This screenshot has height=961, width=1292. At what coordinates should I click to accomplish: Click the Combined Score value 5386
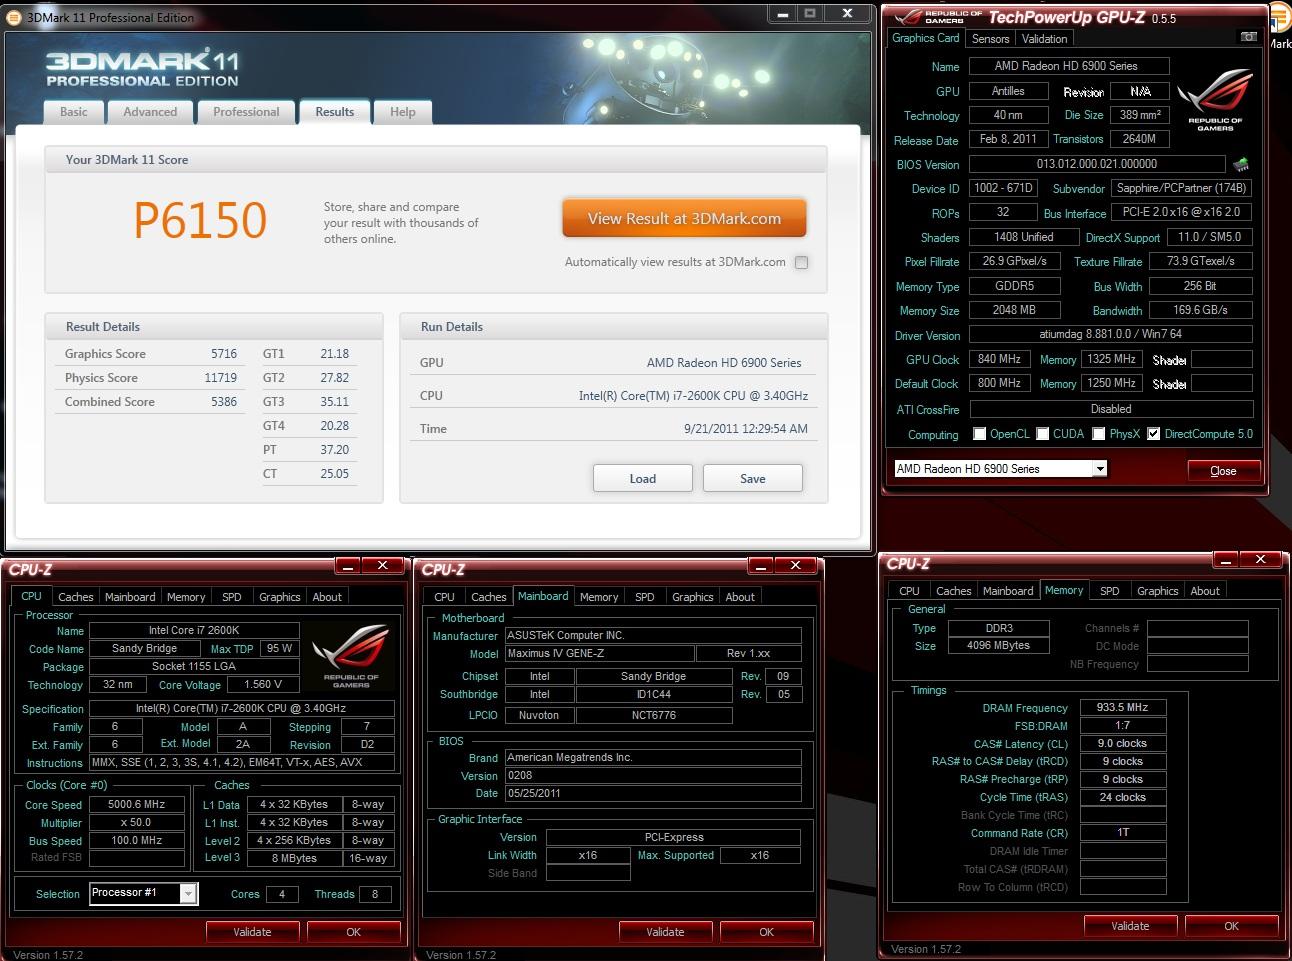pos(224,402)
